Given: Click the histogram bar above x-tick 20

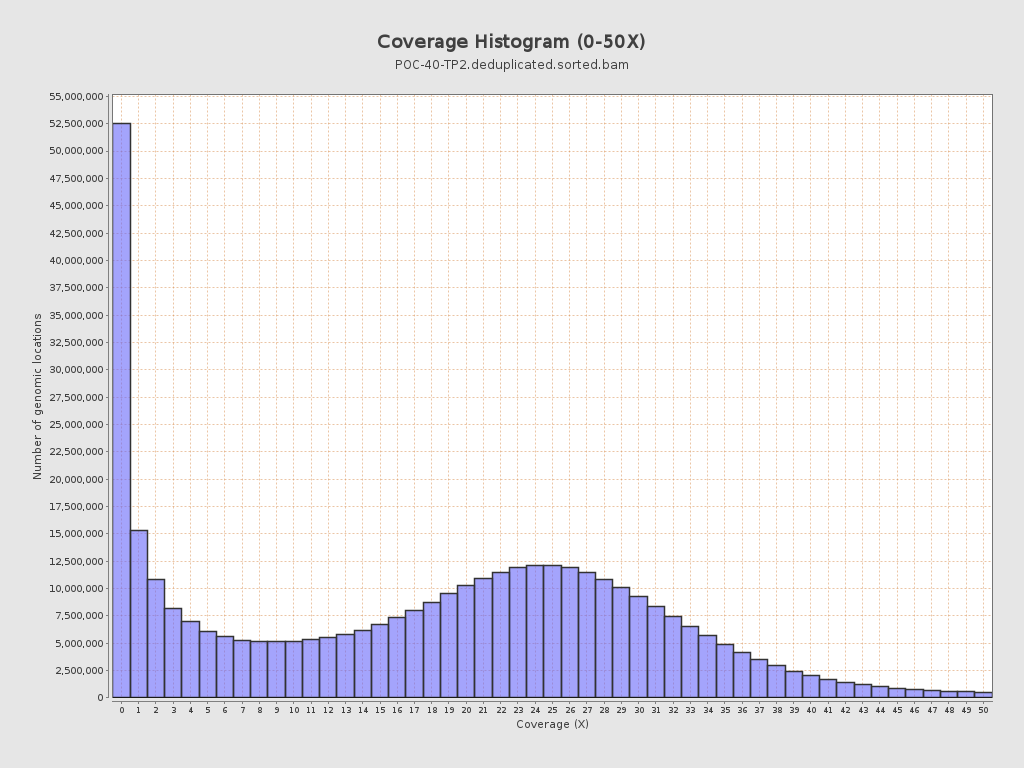Looking at the screenshot, I should click(x=466, y=641).
